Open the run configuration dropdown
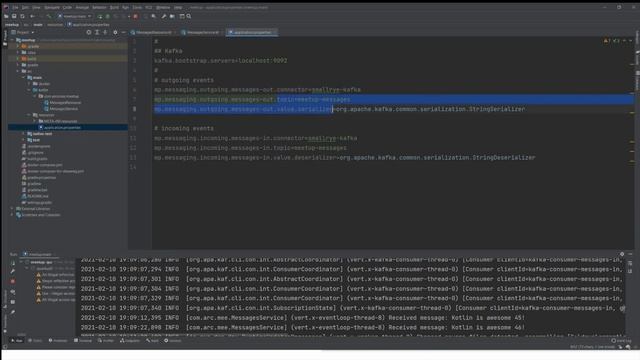Screen dimensions: 640x360 (x=74, y=16)
